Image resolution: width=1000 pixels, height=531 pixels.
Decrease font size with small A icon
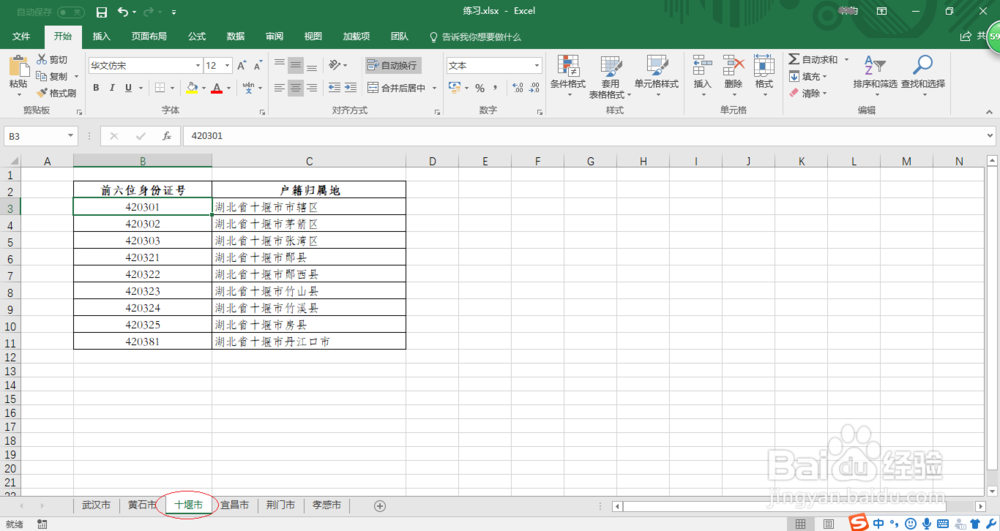(258, 66)
